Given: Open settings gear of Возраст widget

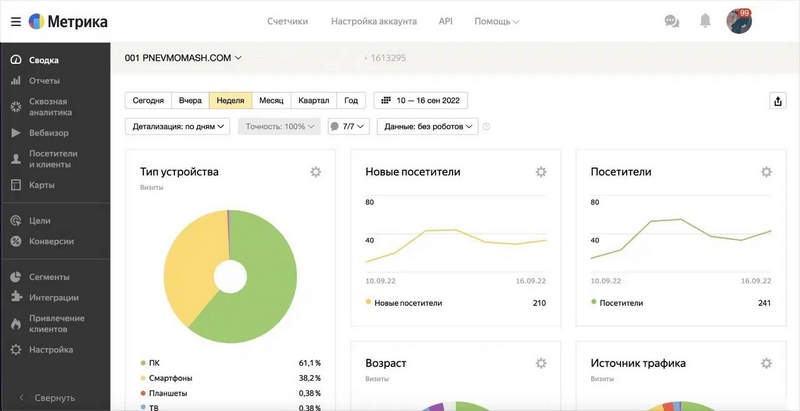Looking at the screenshot, I should [541, 363].
